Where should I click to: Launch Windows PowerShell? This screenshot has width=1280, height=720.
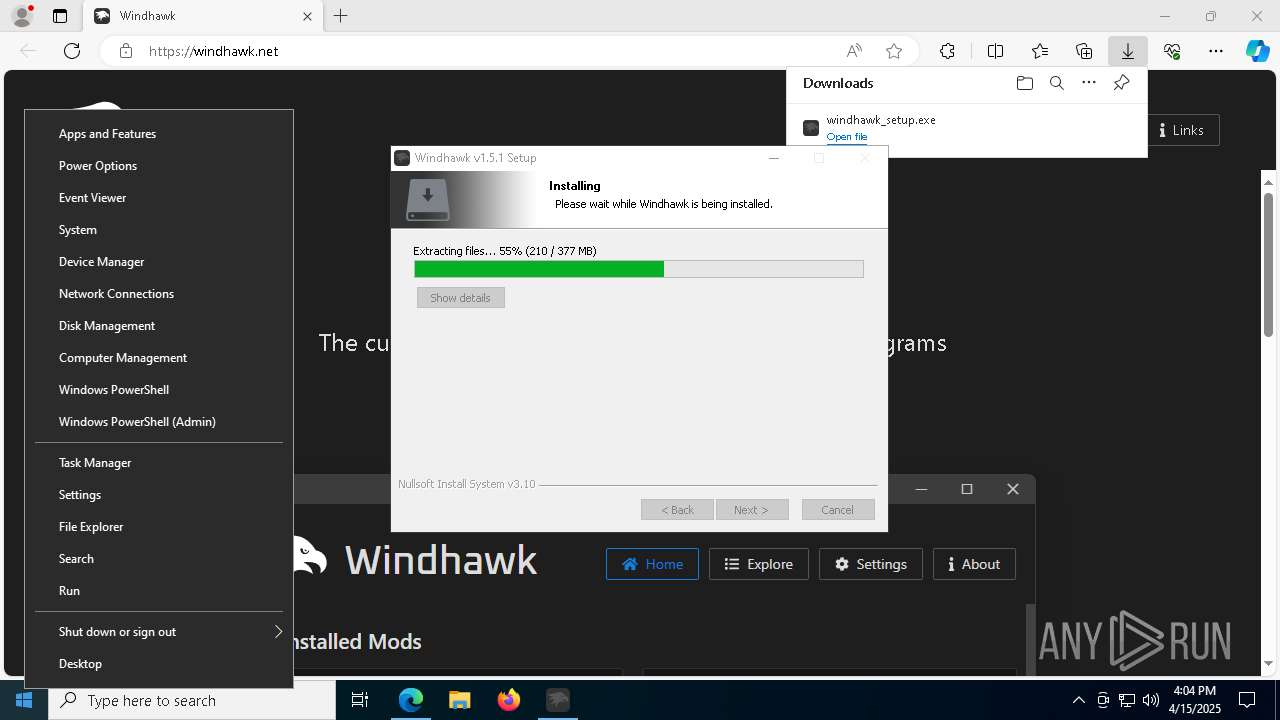click(x=159, y=390)
